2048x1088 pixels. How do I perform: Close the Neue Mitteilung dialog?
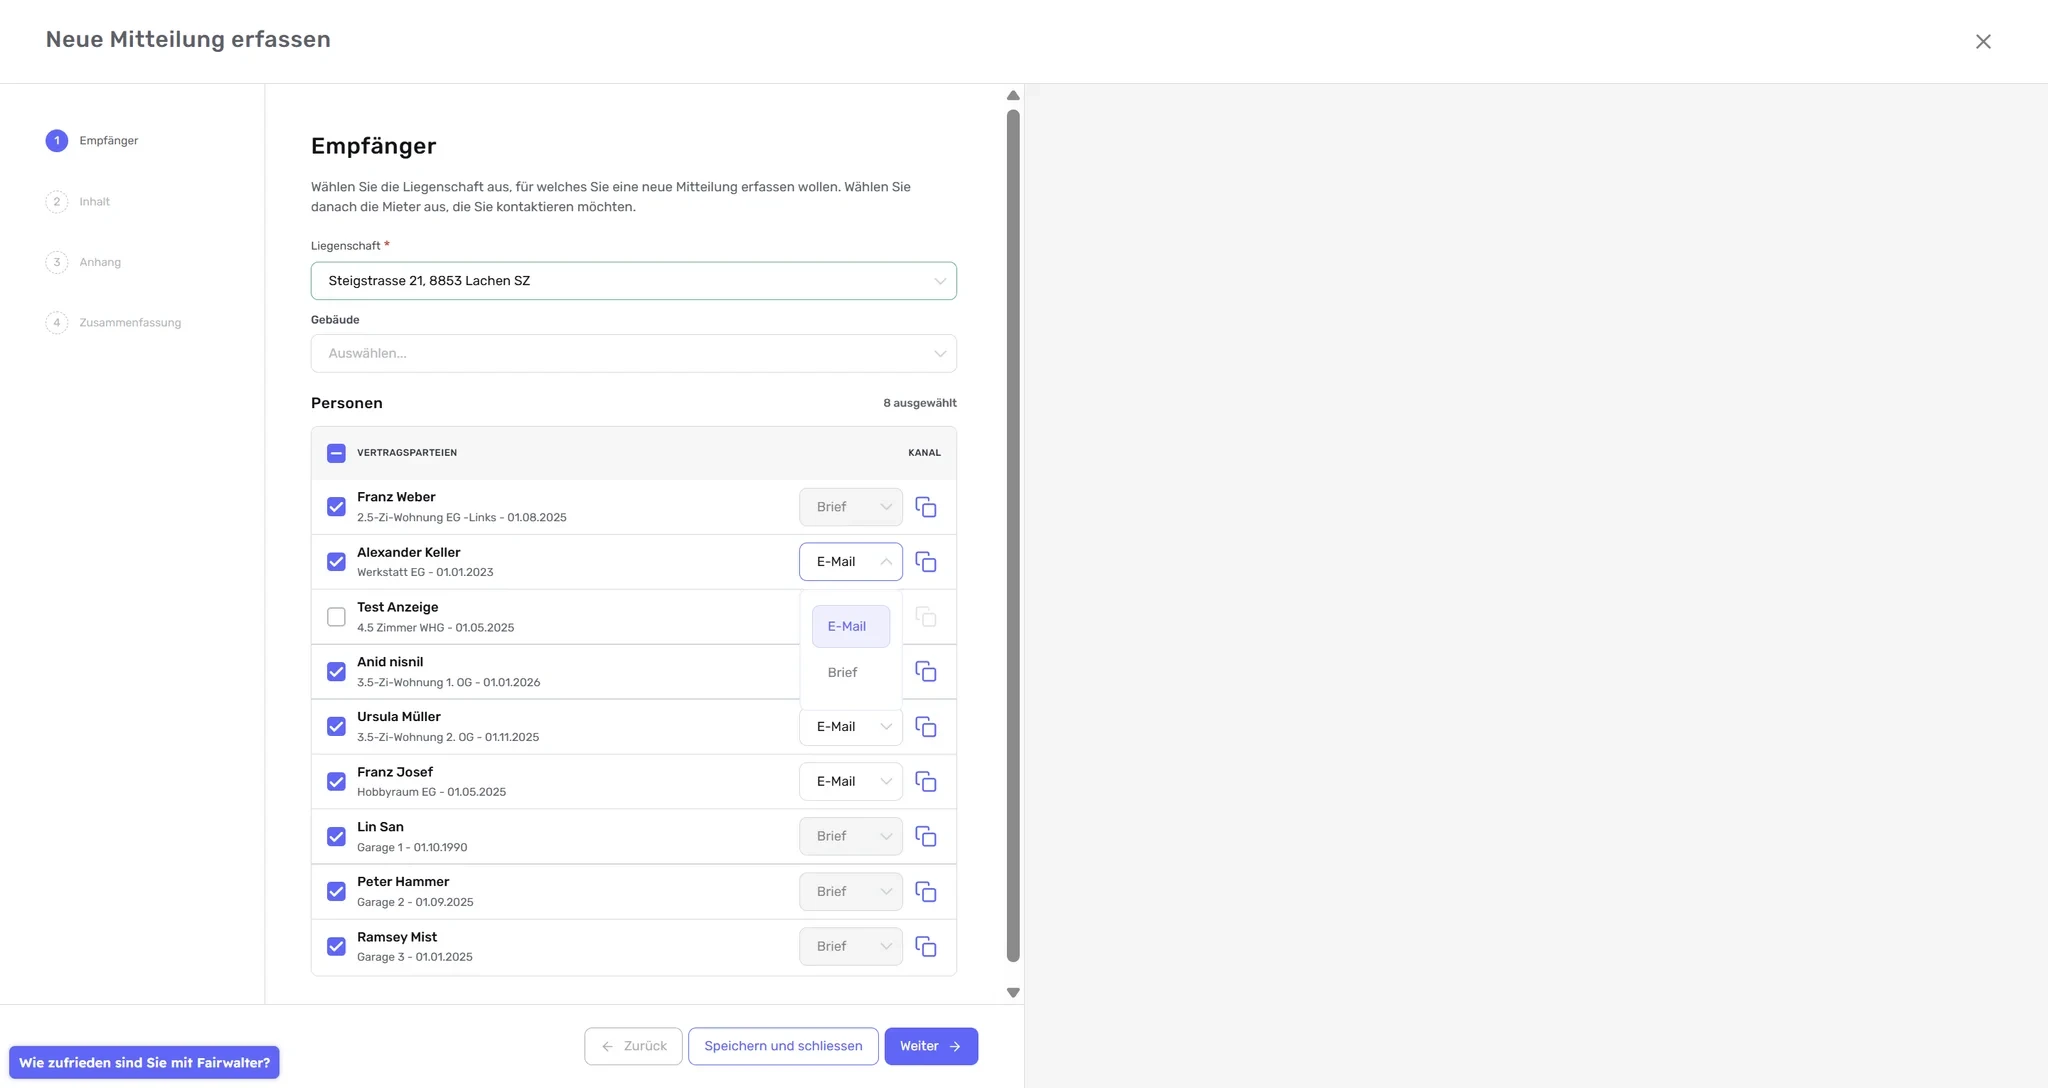[1983, 41]
